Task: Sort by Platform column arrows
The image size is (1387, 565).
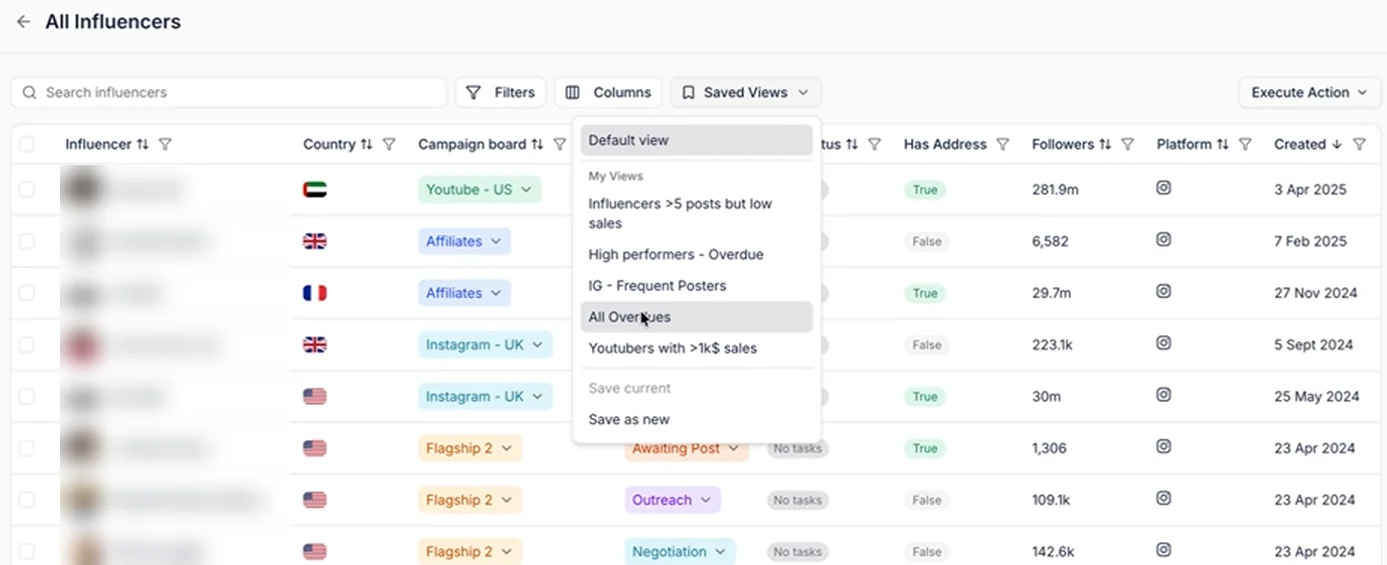Action: (x=1222, y=144)
